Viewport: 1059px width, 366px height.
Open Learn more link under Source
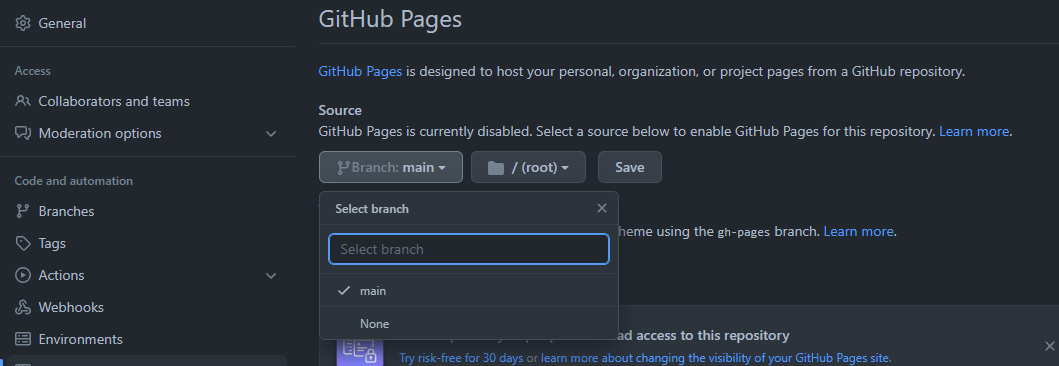coord(974,132)
